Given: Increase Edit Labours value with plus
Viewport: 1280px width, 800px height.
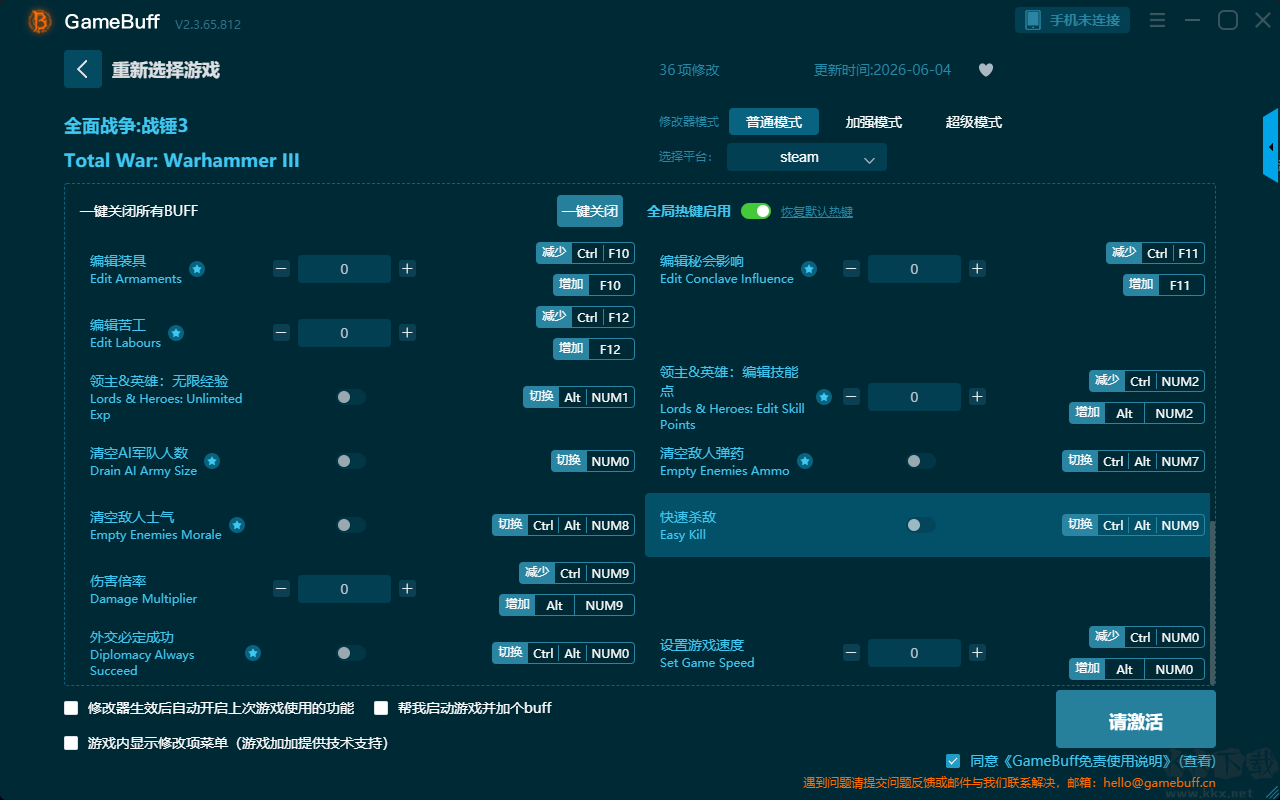Looking at the screenshot, I should 407,333.
